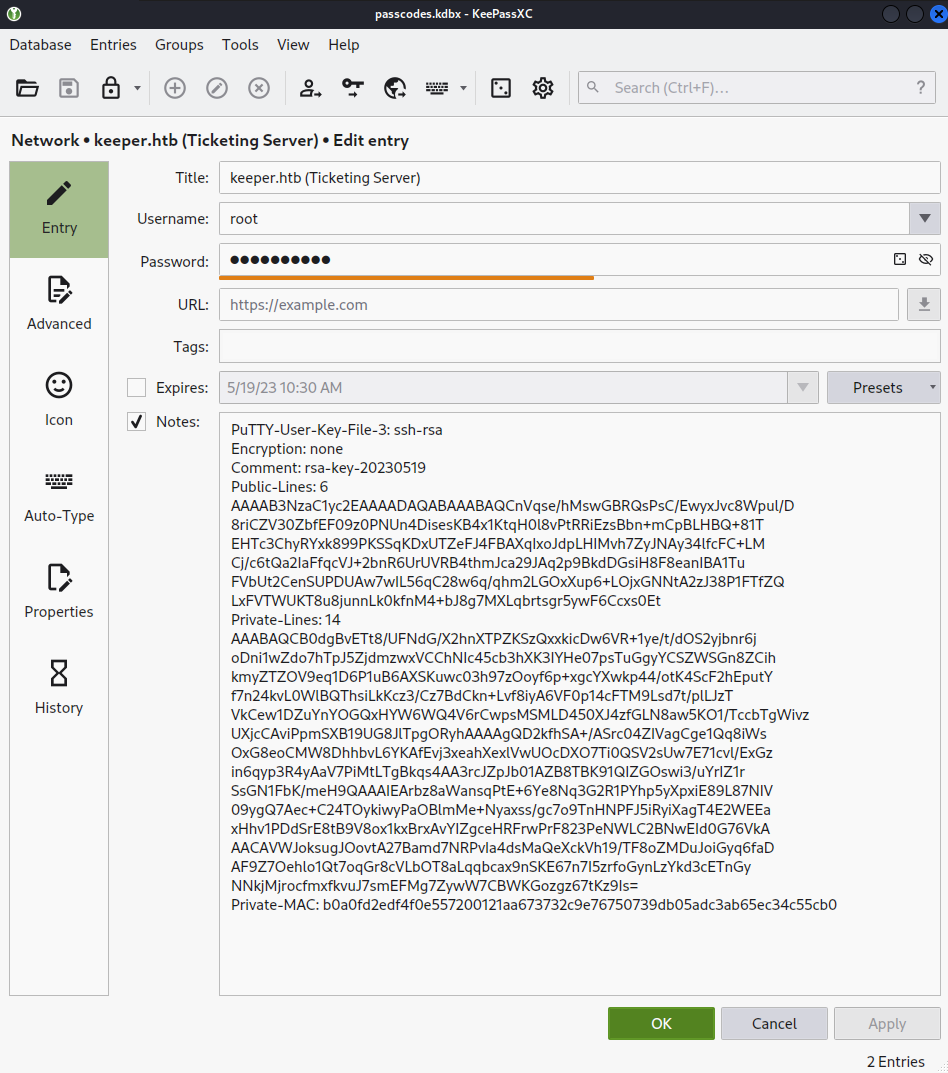Add new entry plus icon

(175, 88)
